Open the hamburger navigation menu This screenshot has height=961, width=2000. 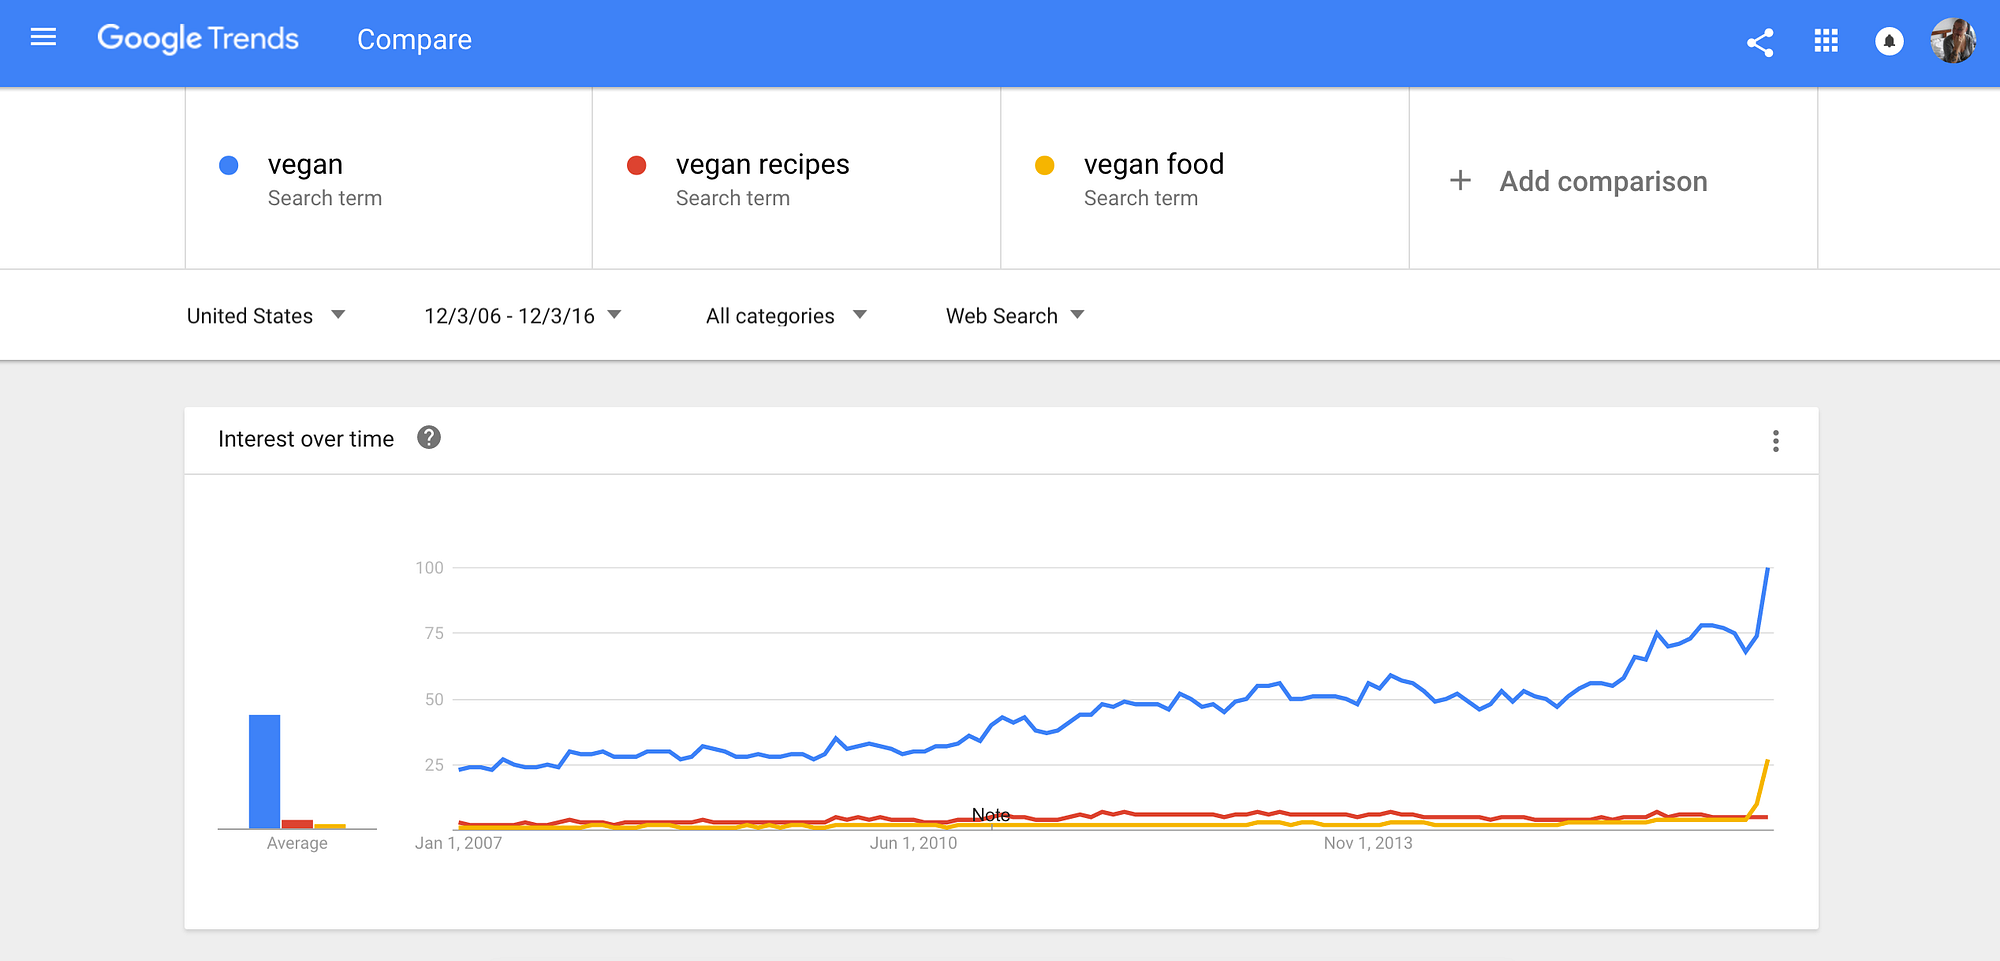tap(43, 38)
